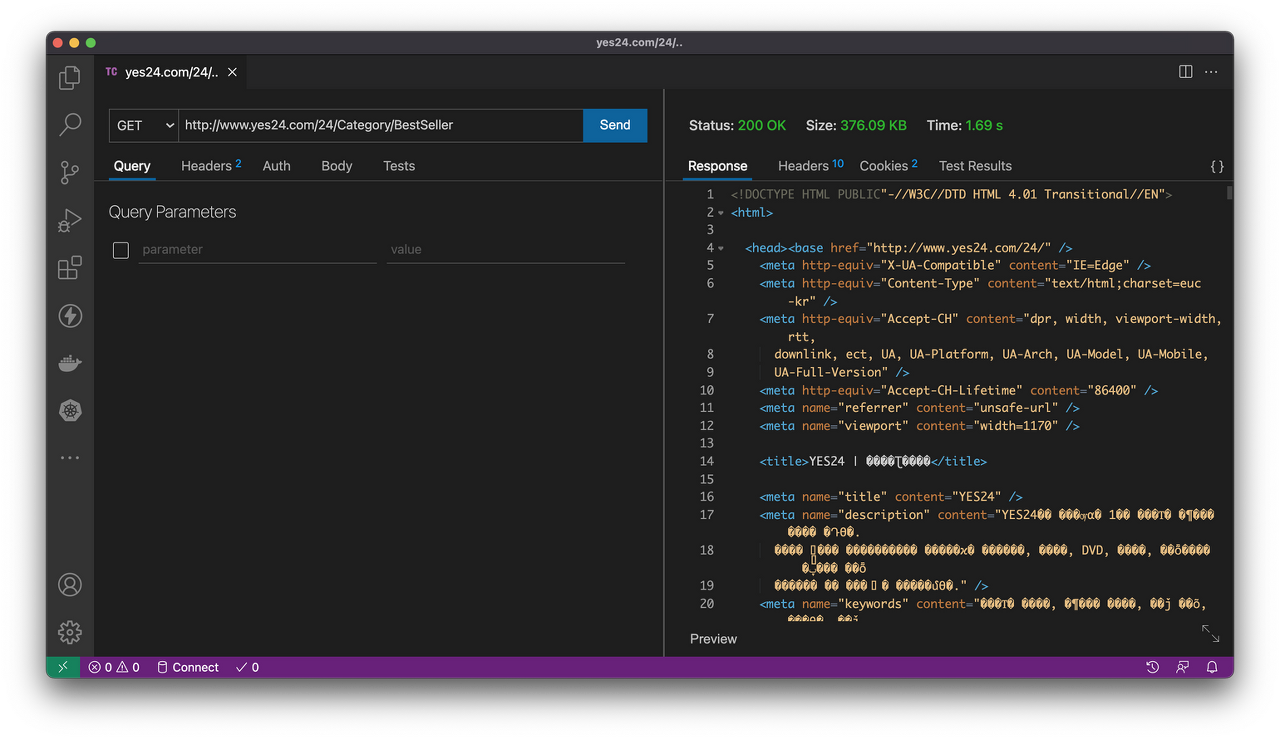Click the Connect database status item
The image size is (1280, 739).
pos(188,667)
